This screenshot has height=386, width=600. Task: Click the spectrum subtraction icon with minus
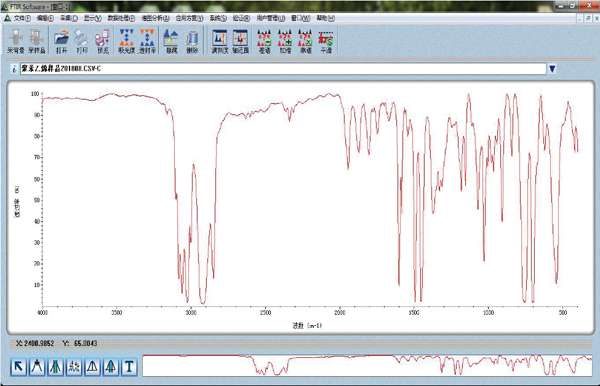pos(264,41)
